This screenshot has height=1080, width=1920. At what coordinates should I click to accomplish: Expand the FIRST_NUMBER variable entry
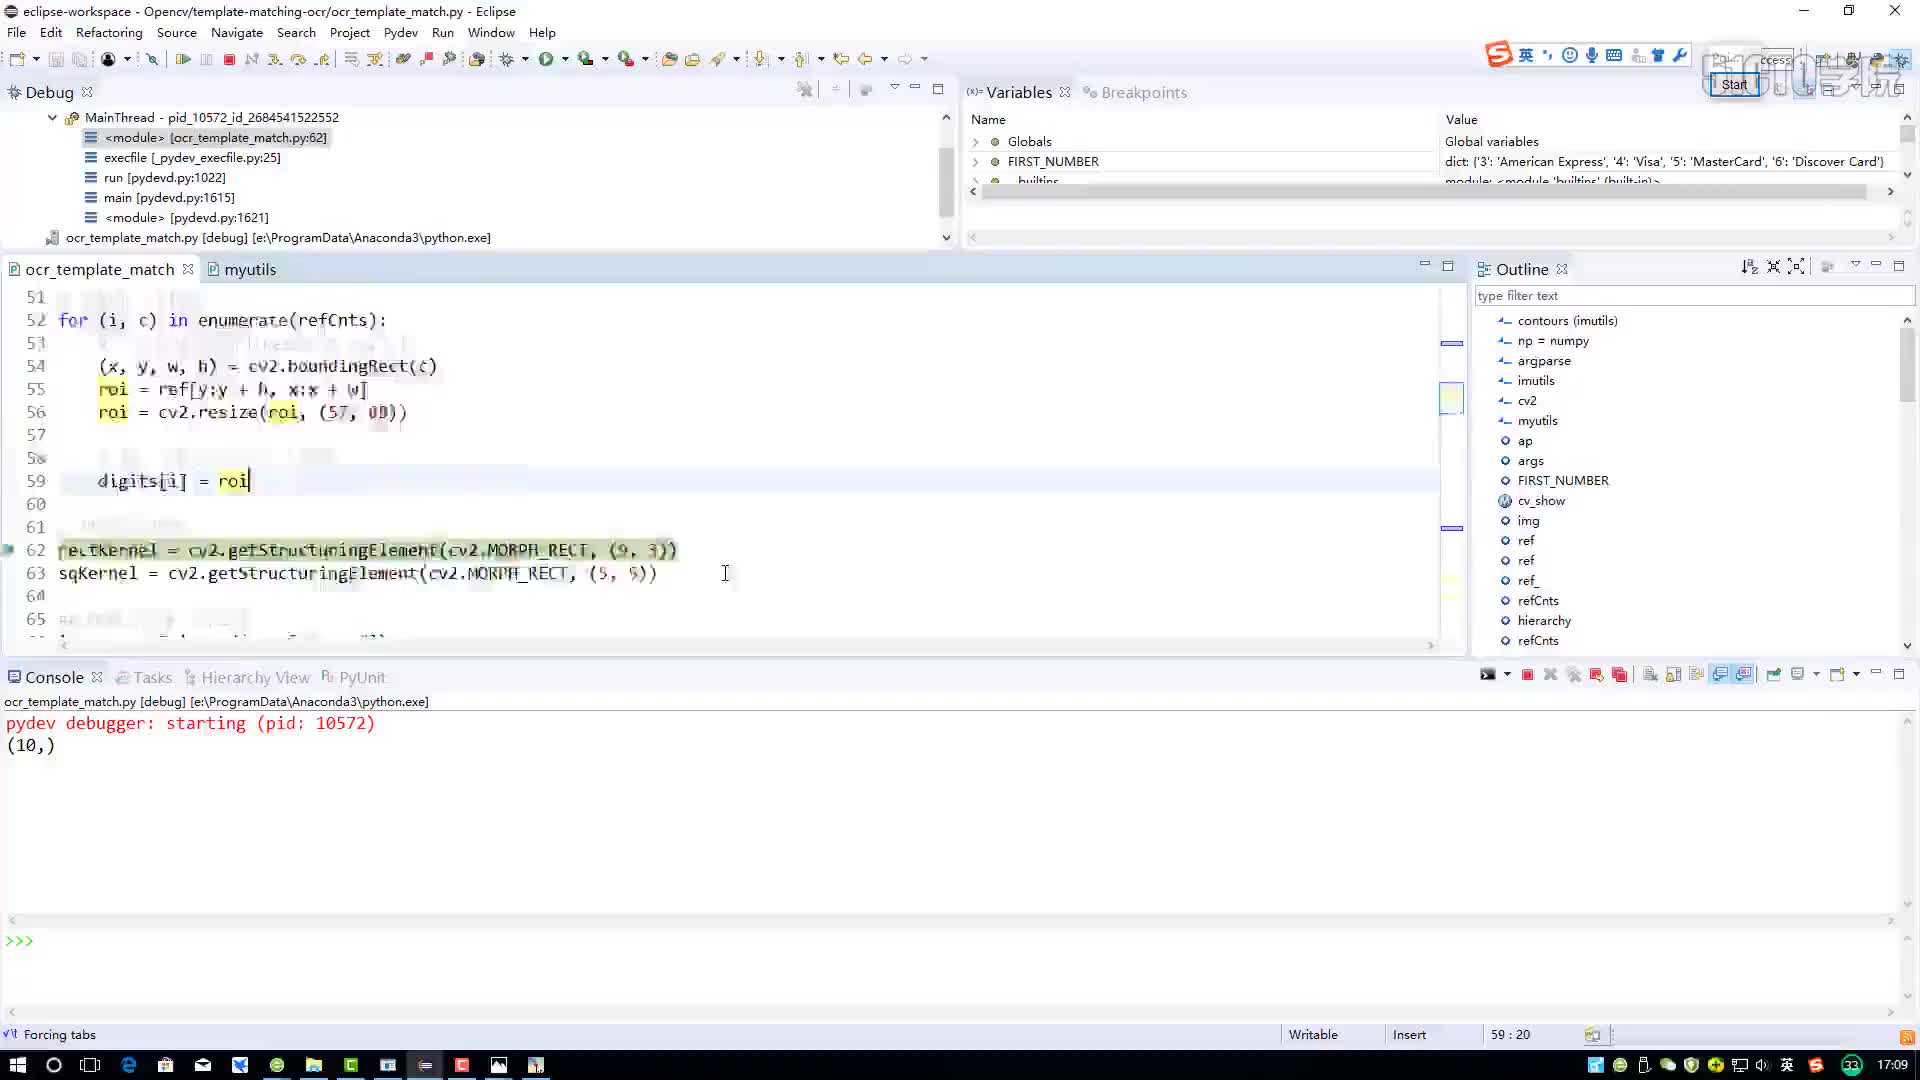click(977, 161)
